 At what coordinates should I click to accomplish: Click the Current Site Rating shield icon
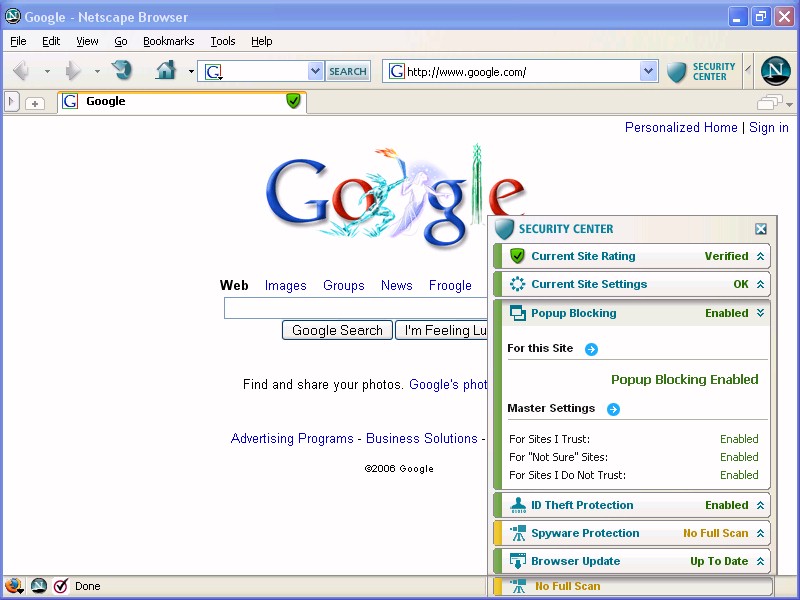(x=517, y=256)
